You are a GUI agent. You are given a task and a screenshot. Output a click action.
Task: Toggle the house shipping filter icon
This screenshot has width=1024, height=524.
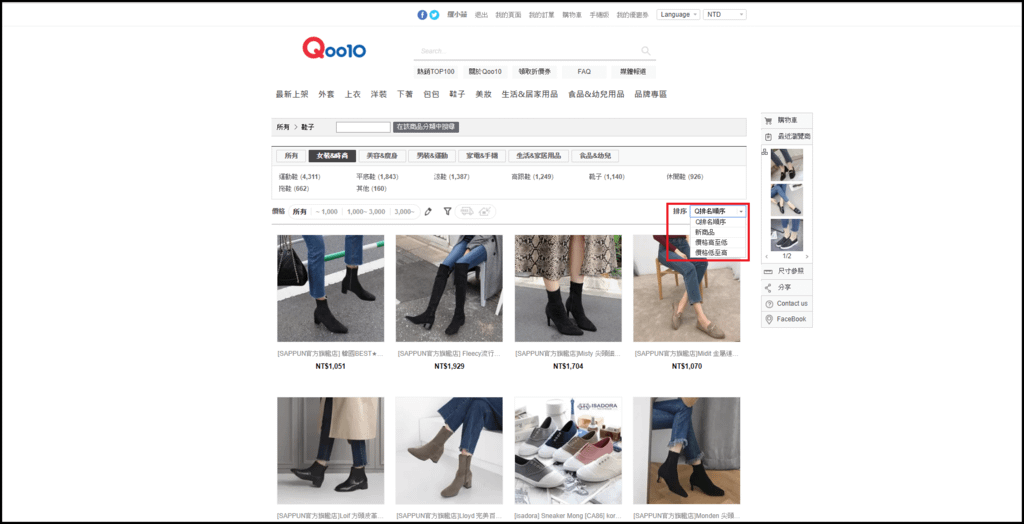485,212
